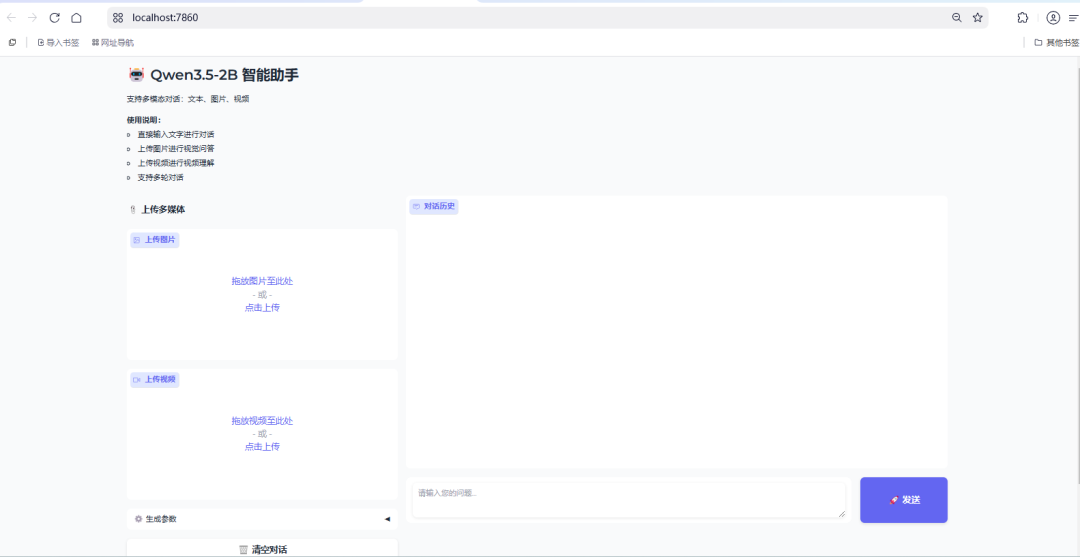1080x557 pixels.
Task: Click the Qwen3.5-2B 智能助手 heading
Action: click(225, 75)
